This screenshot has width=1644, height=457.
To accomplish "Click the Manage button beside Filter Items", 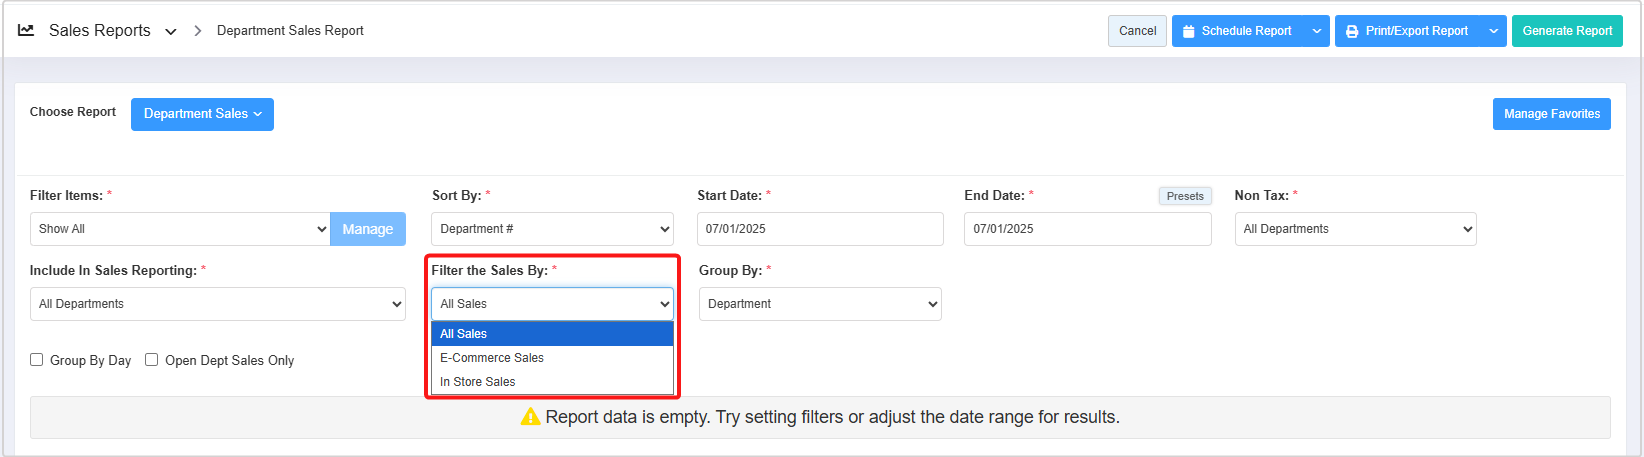I will (368, 229).
